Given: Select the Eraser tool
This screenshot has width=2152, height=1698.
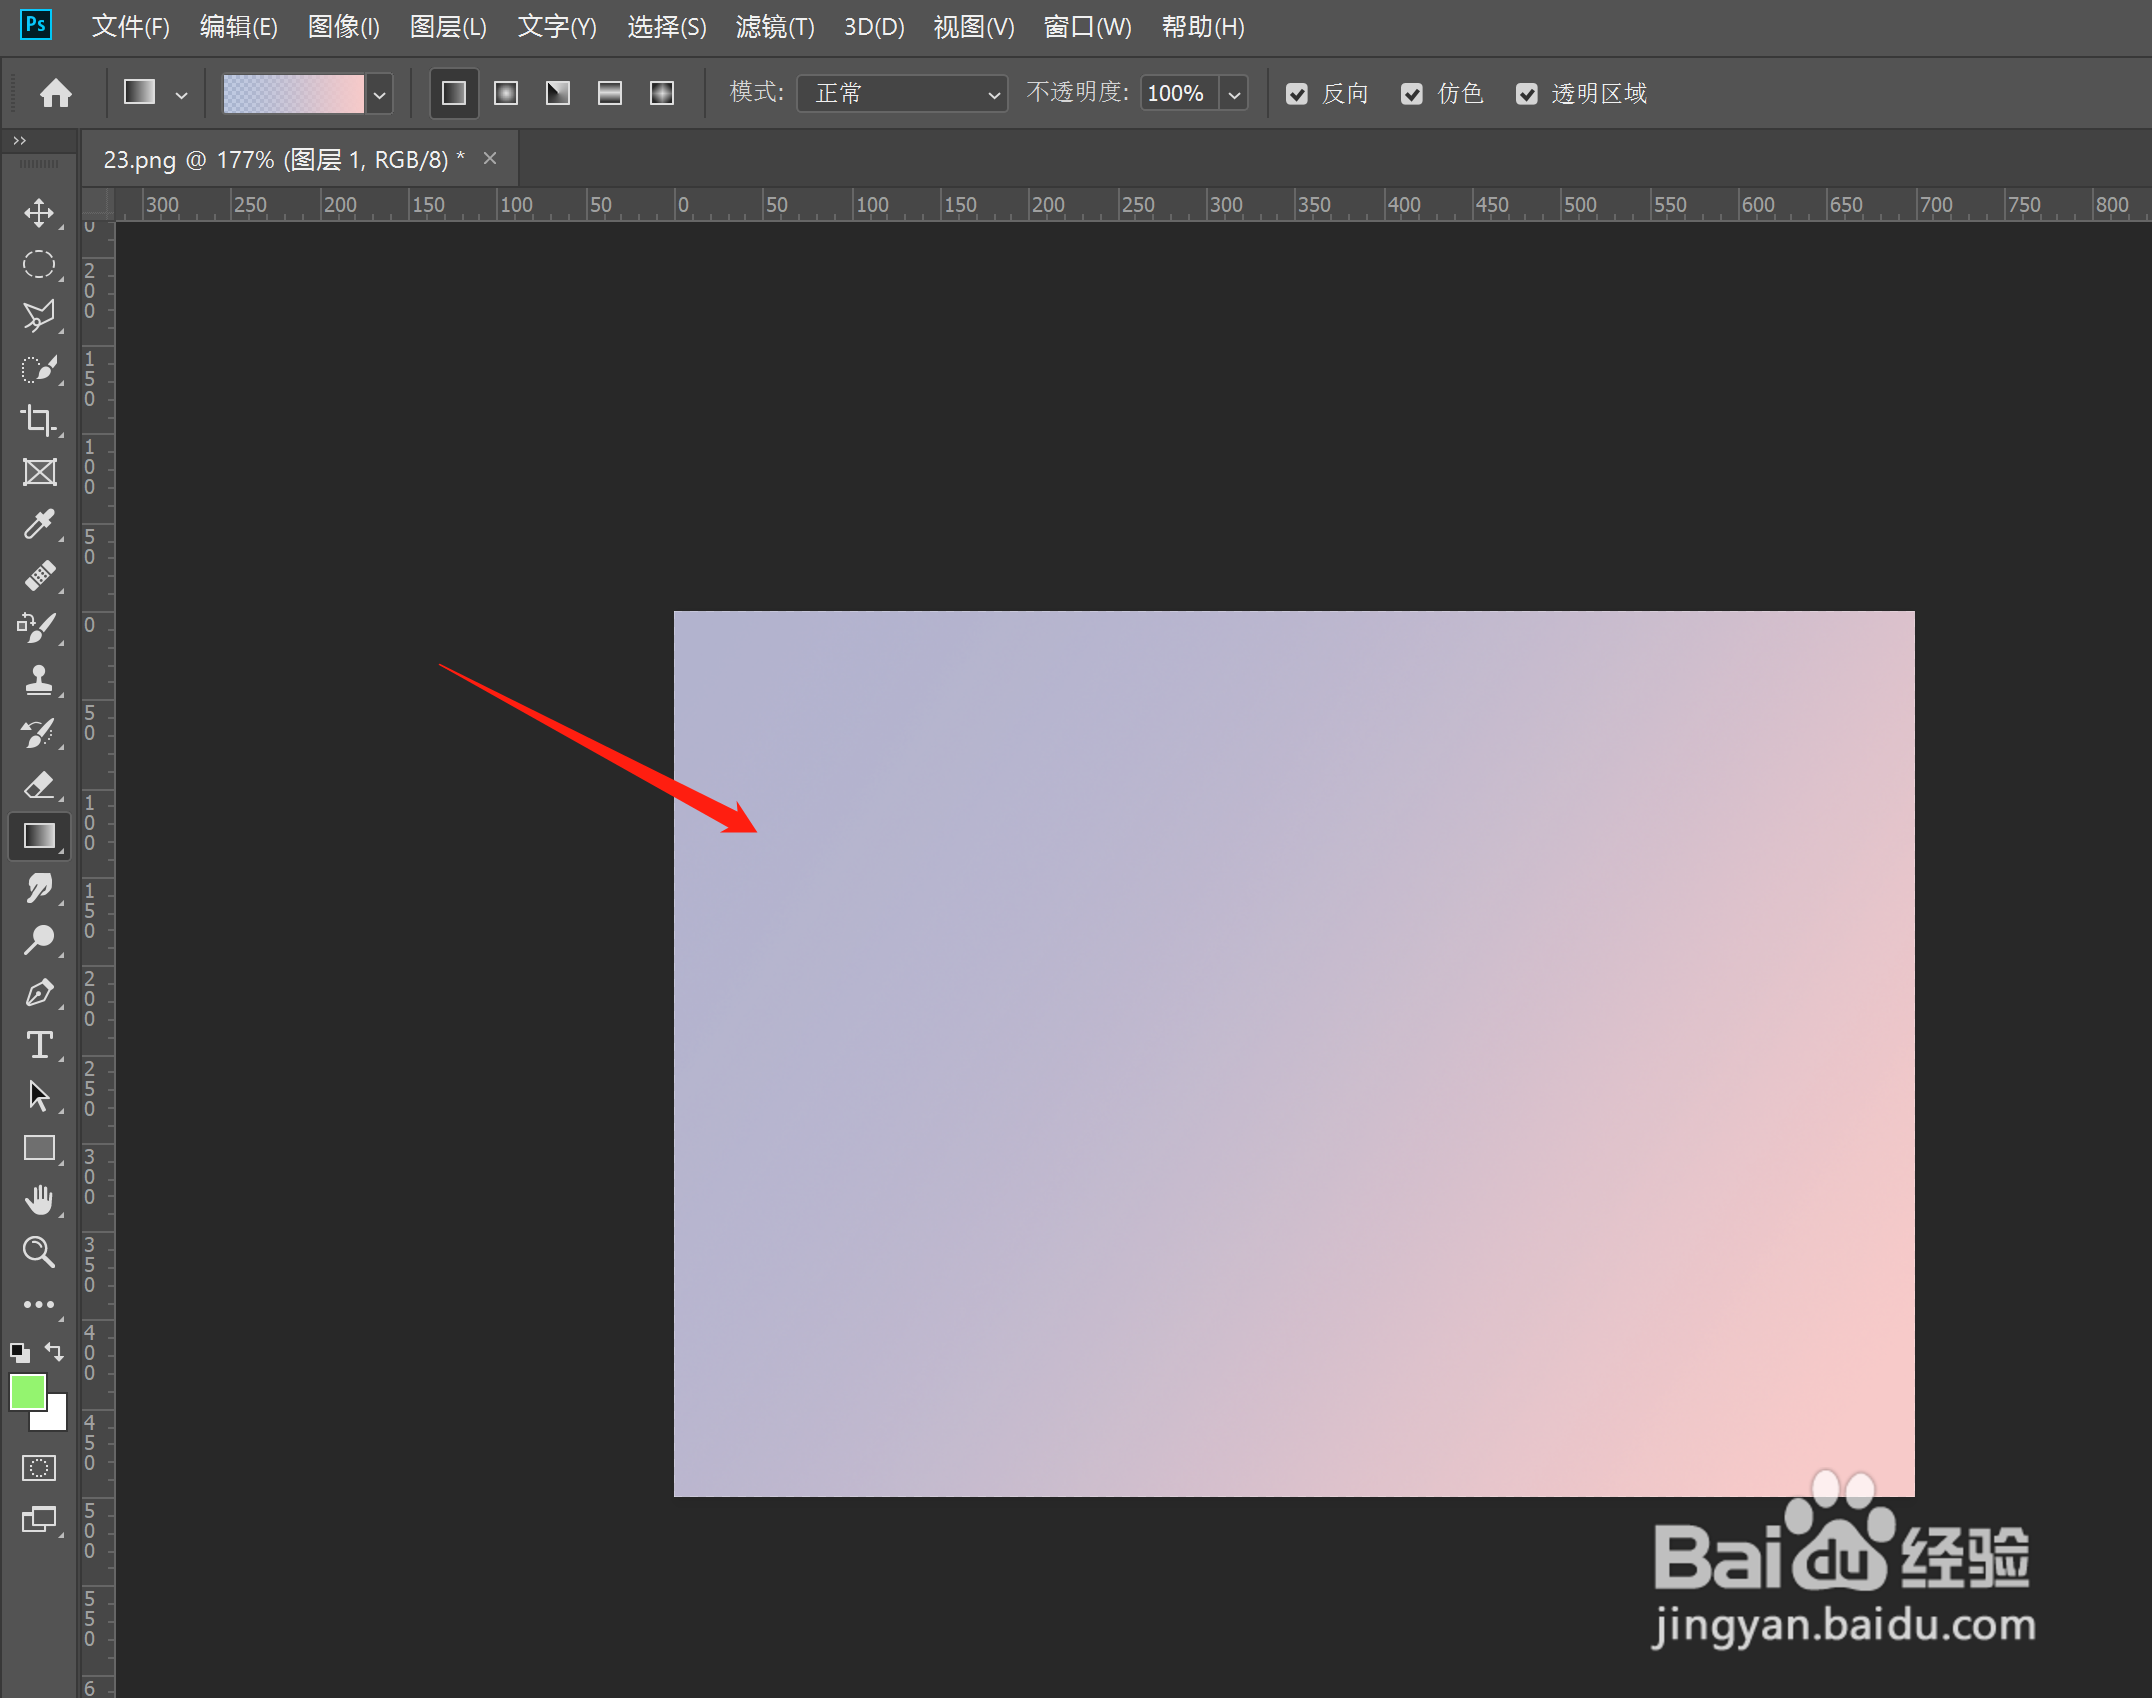Looking at the screenshot, I should click(x=39, y=784).
